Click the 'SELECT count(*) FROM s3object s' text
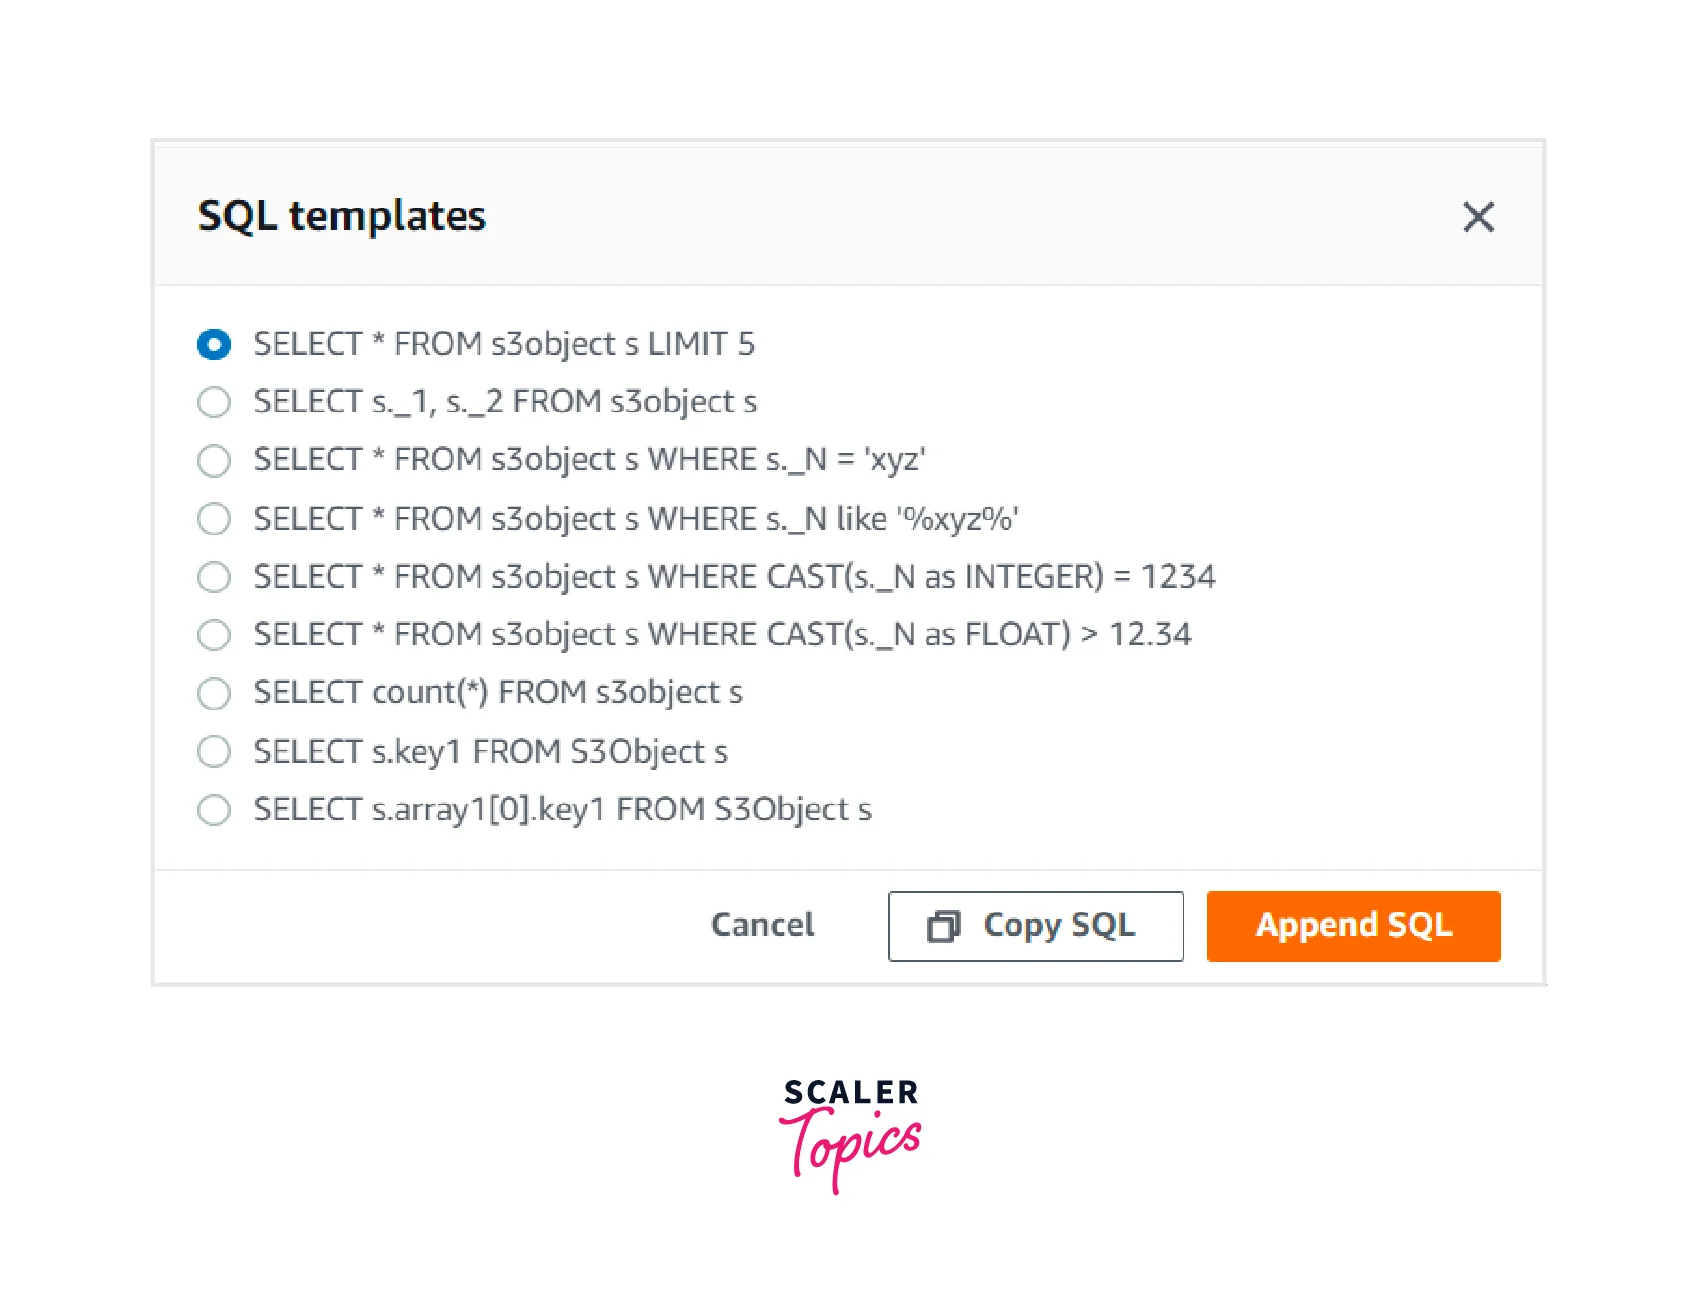 pyautogui.click(x=498, y=692)
